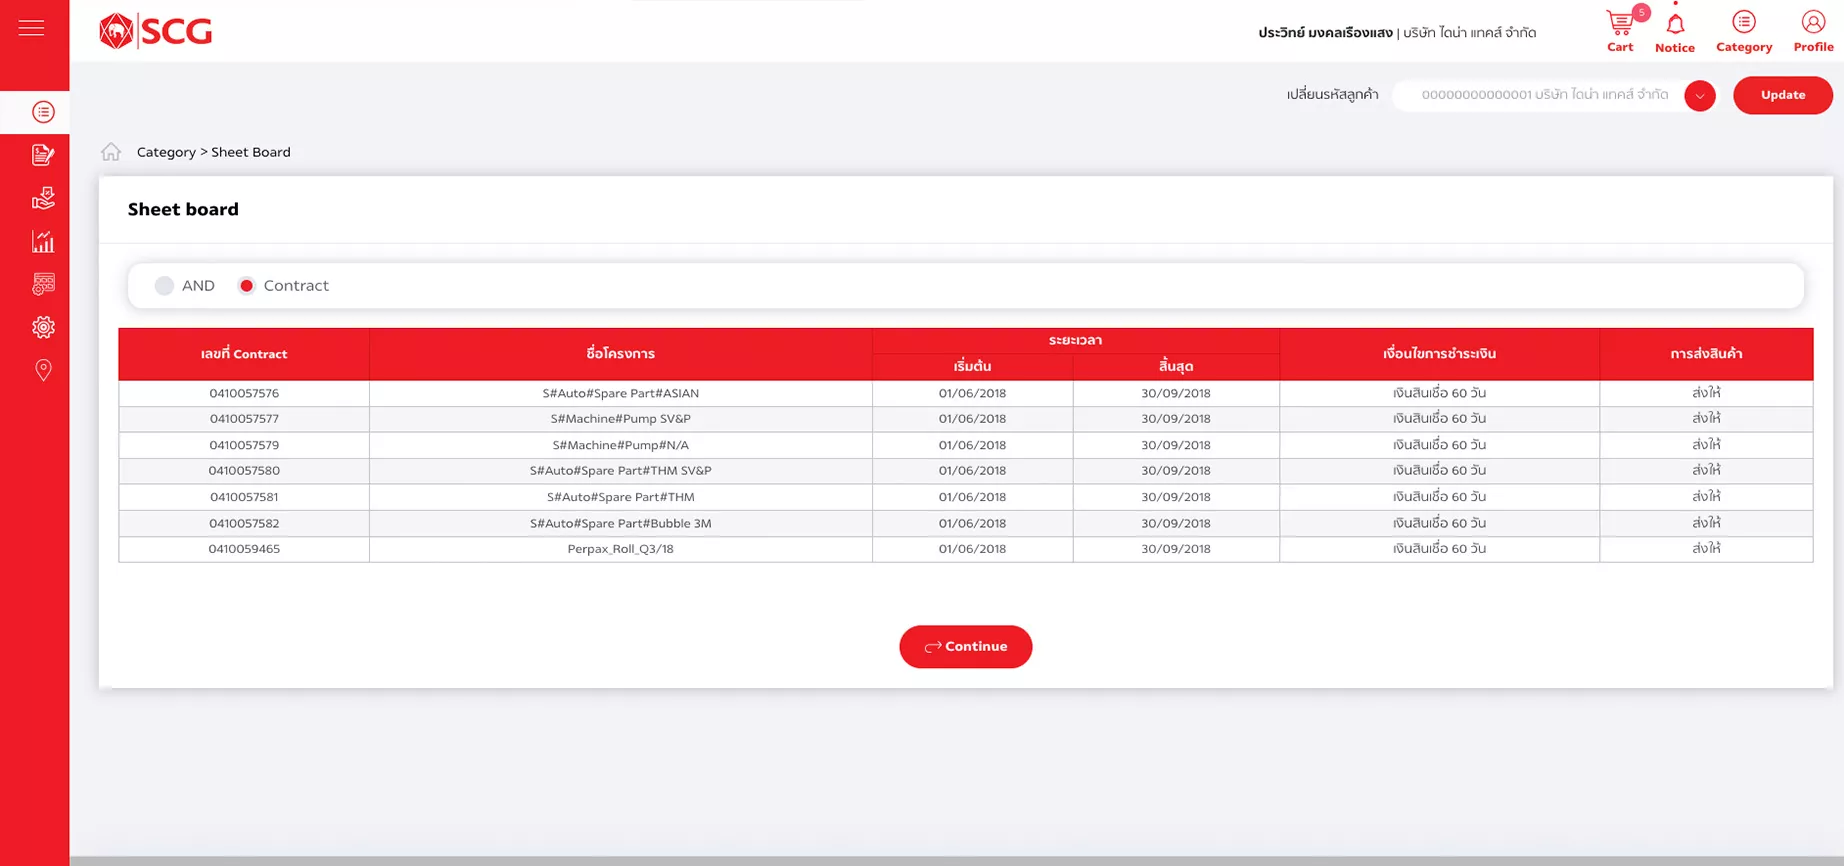The width and height of the screenshot is (1844, 866).
Task: Expand the customer code dropdown arrow
Action: click(1699, 96)
